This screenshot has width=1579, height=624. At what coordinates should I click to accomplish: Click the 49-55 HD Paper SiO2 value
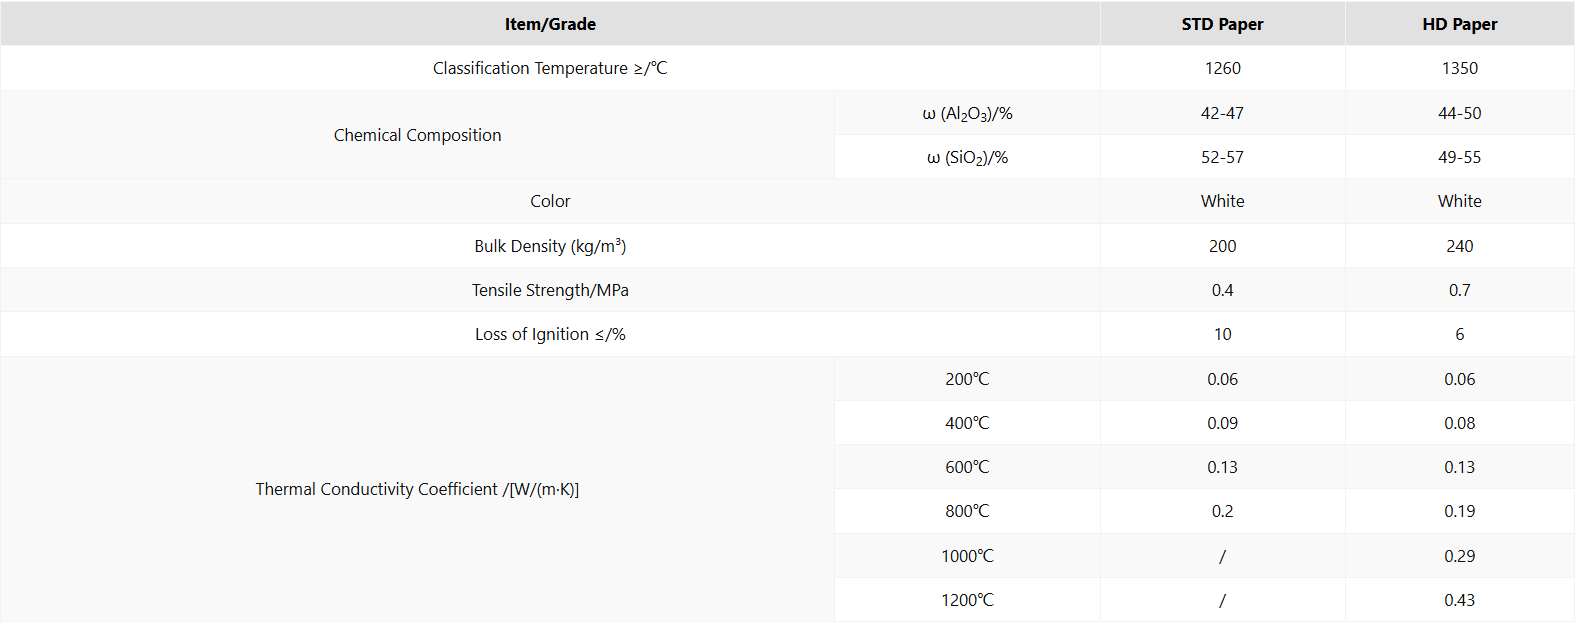tap(1459, 157)
